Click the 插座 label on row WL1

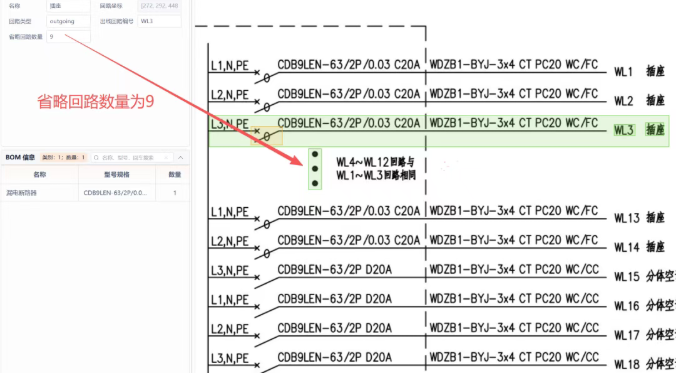(655, 71)
